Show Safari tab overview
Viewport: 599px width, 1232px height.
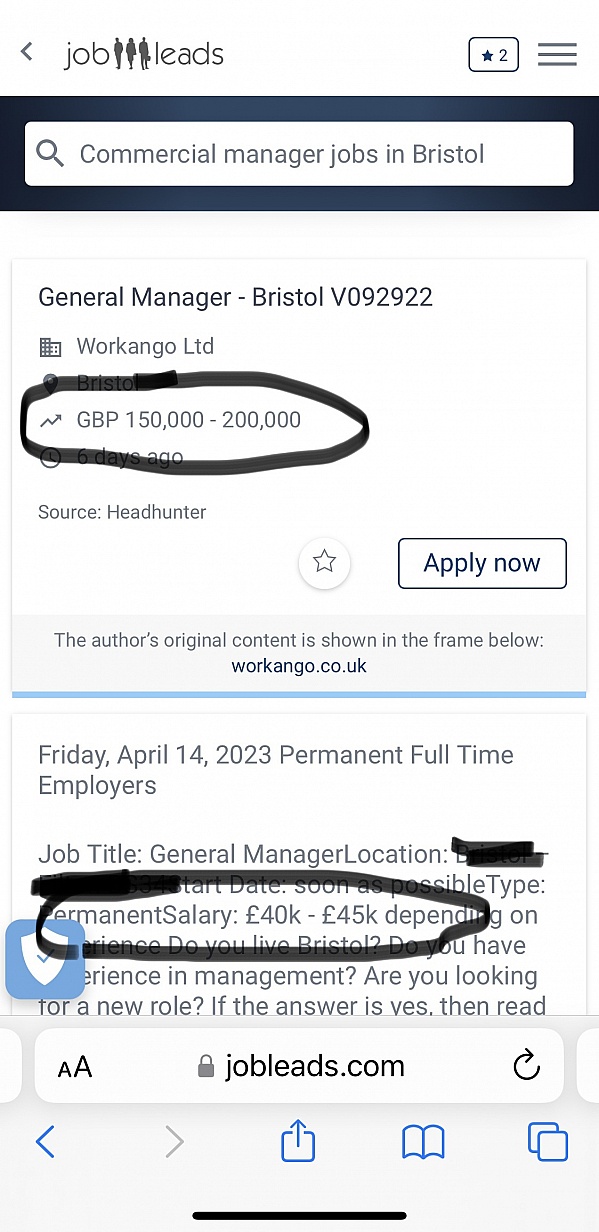(547, 1141)
